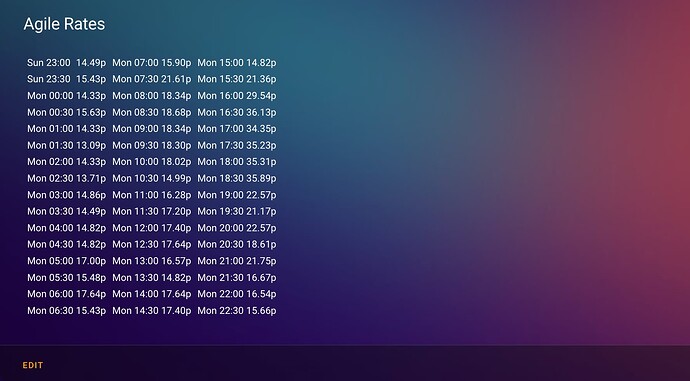Select the Mon 14:00 17.64p rate
The height and width of the screenshot is (381, 690).
click(152, 294)
